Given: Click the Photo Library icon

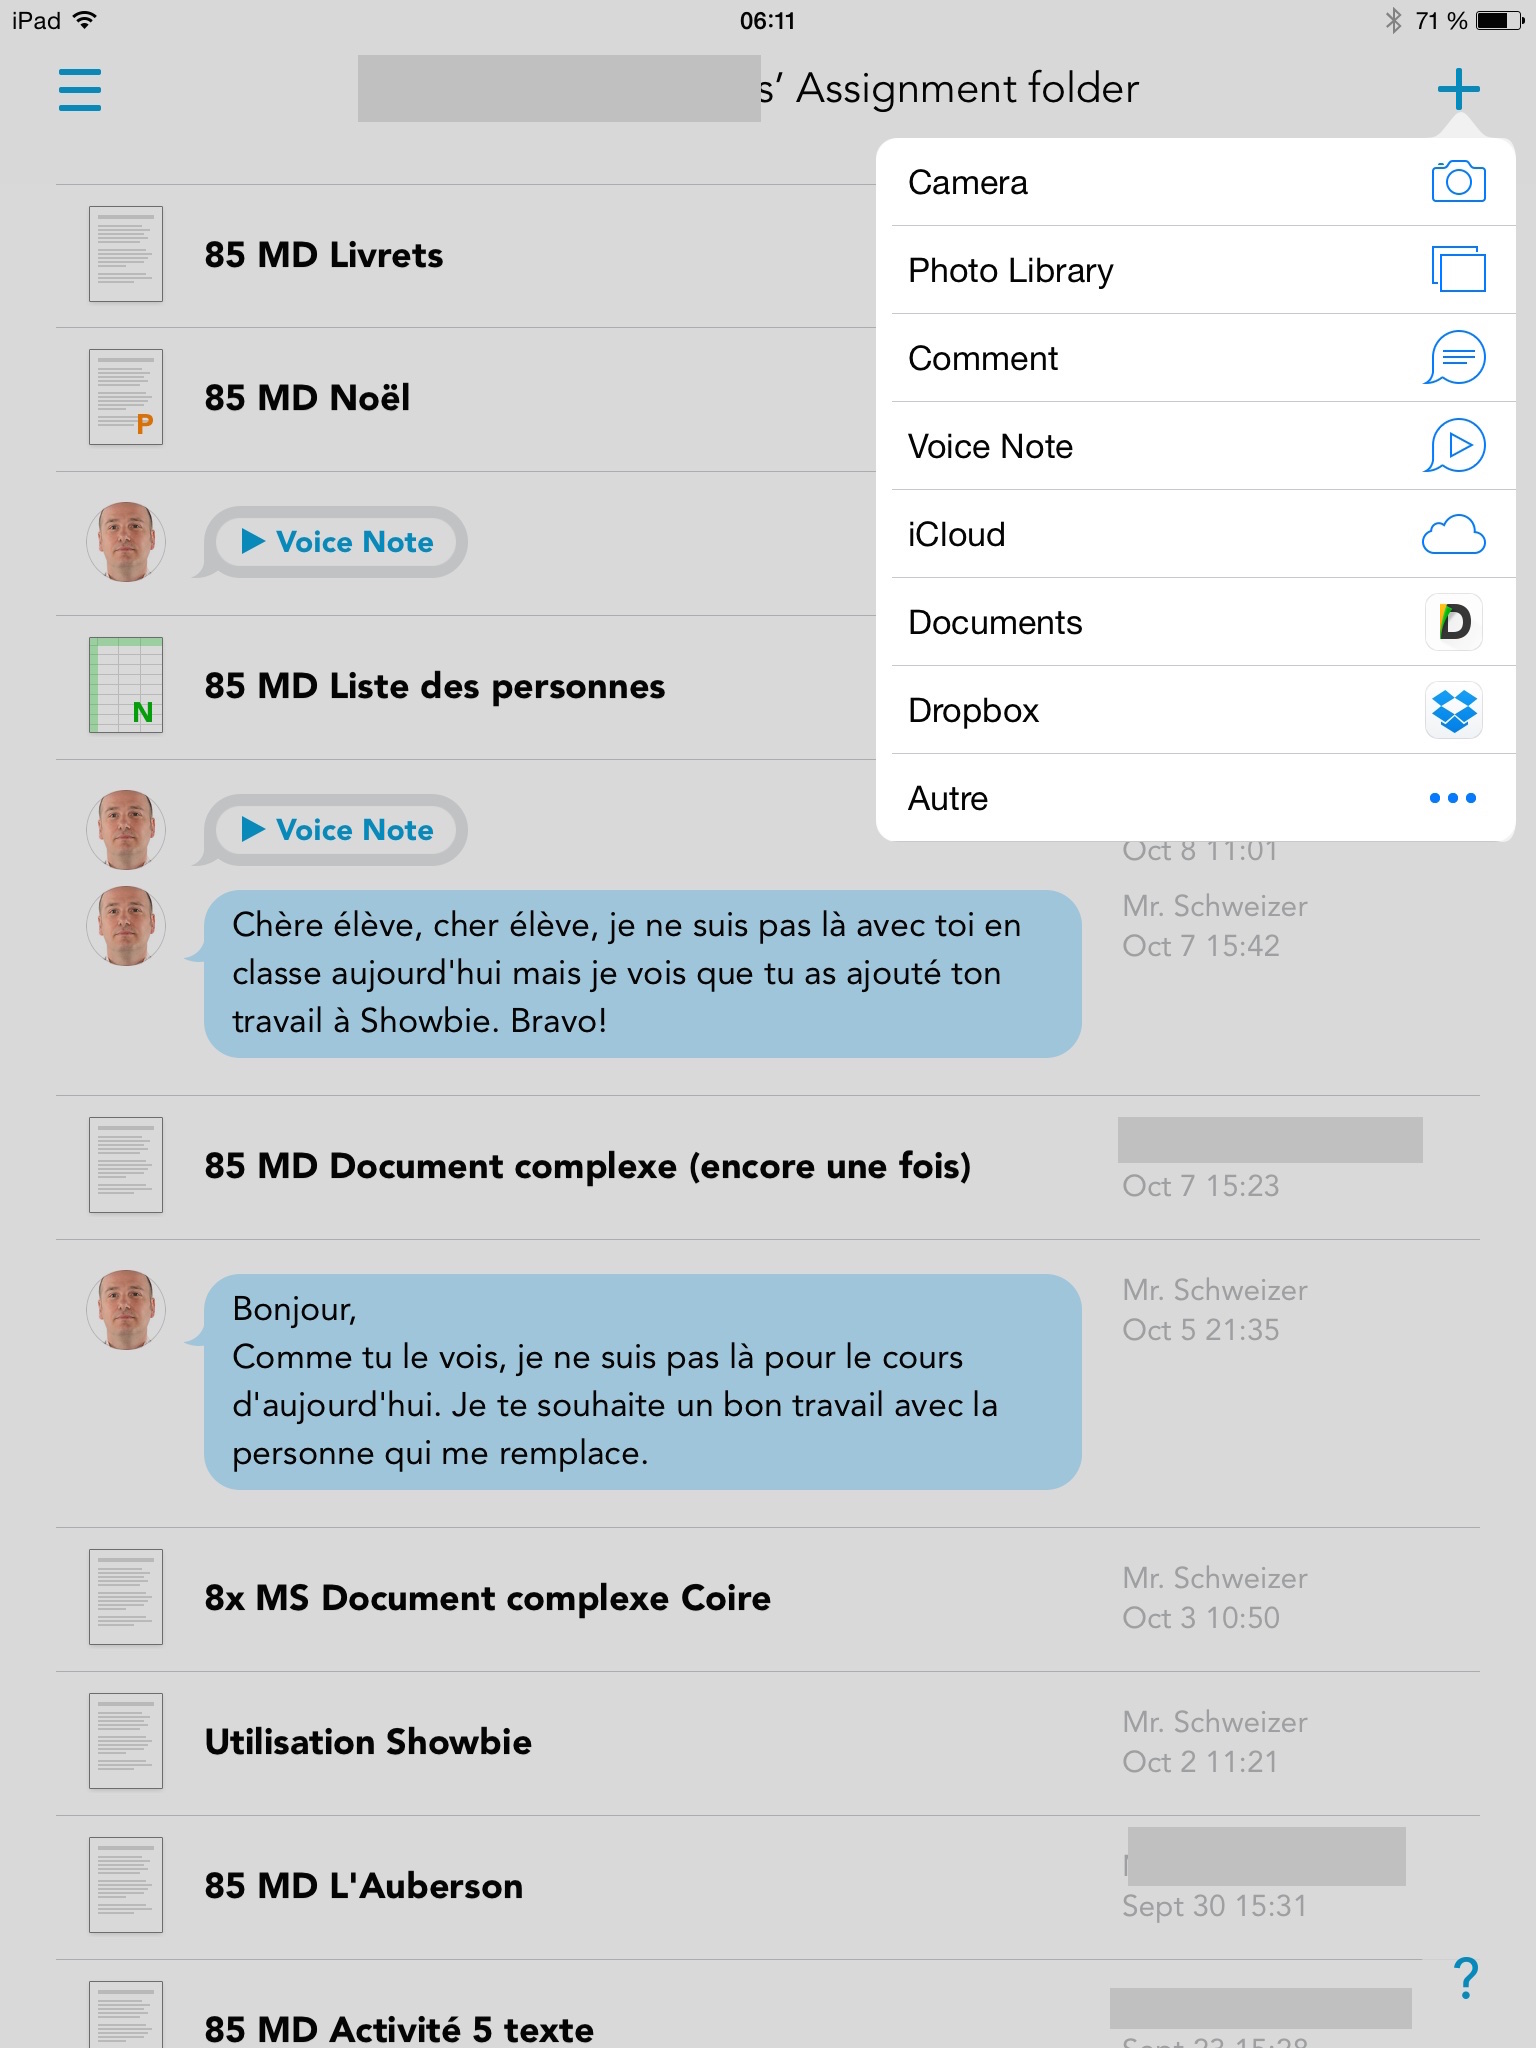Looking at the screenshot, I should tap(1457, 270).
